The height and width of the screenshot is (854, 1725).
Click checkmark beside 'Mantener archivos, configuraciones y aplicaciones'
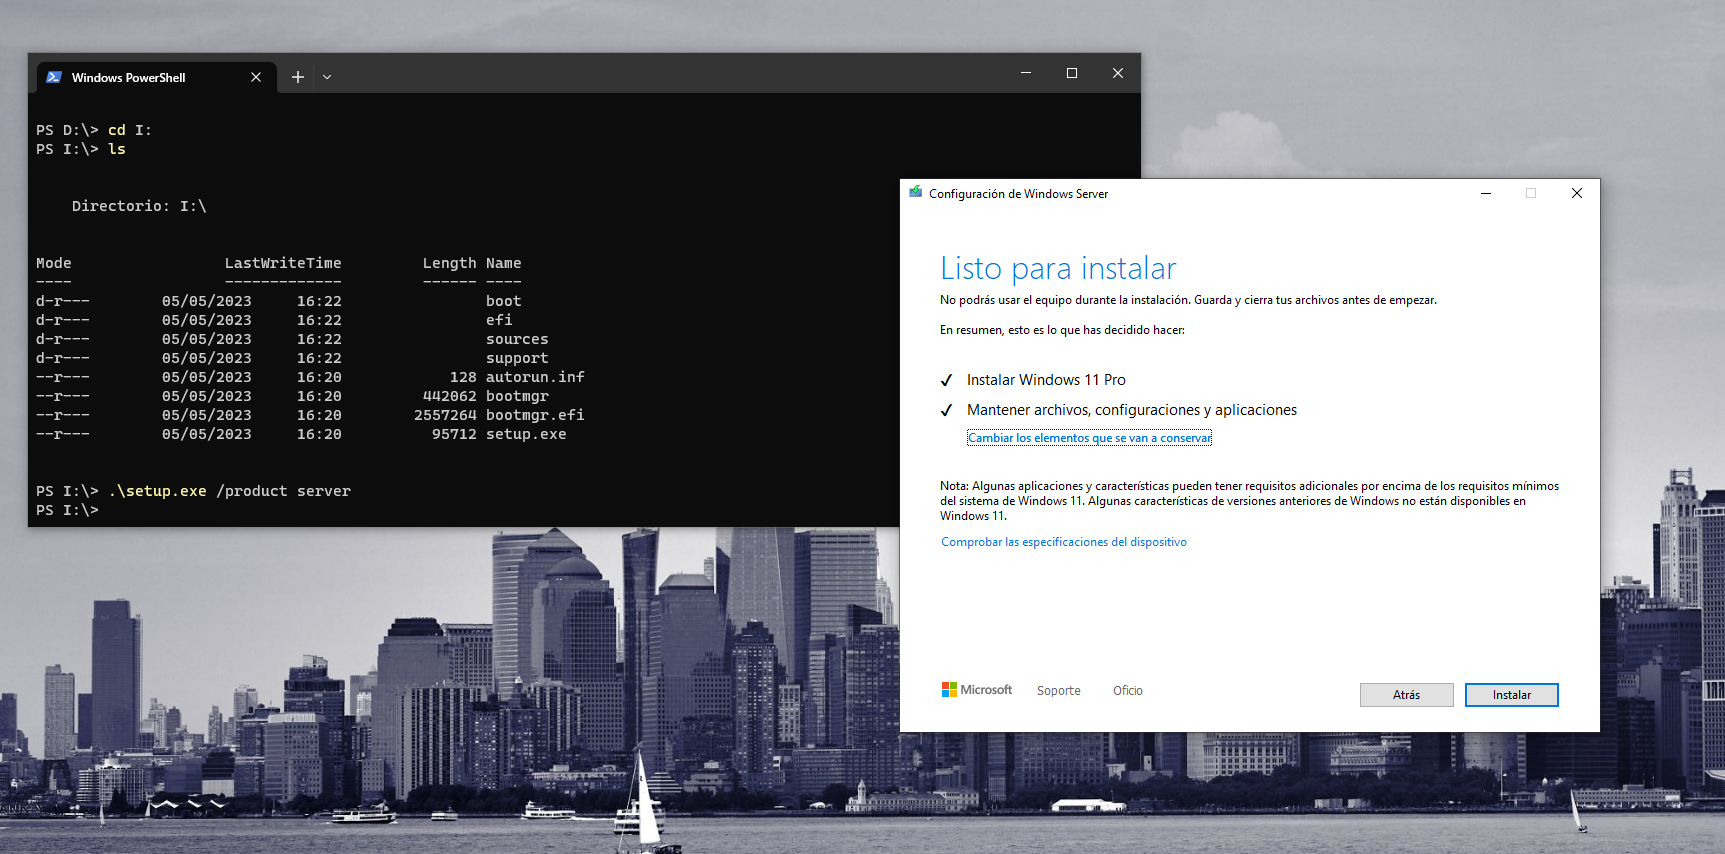pos(946,410)
